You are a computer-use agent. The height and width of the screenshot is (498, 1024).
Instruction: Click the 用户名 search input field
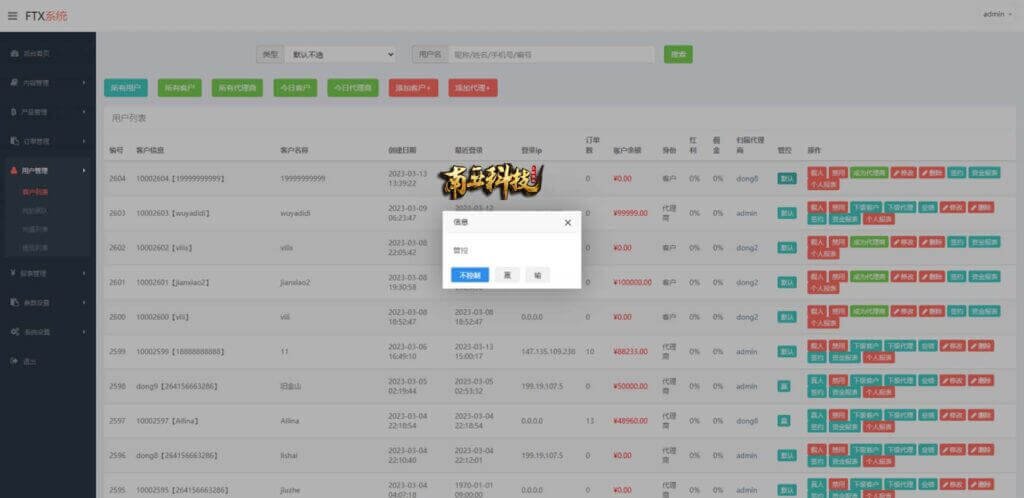(x=552, y=54)
